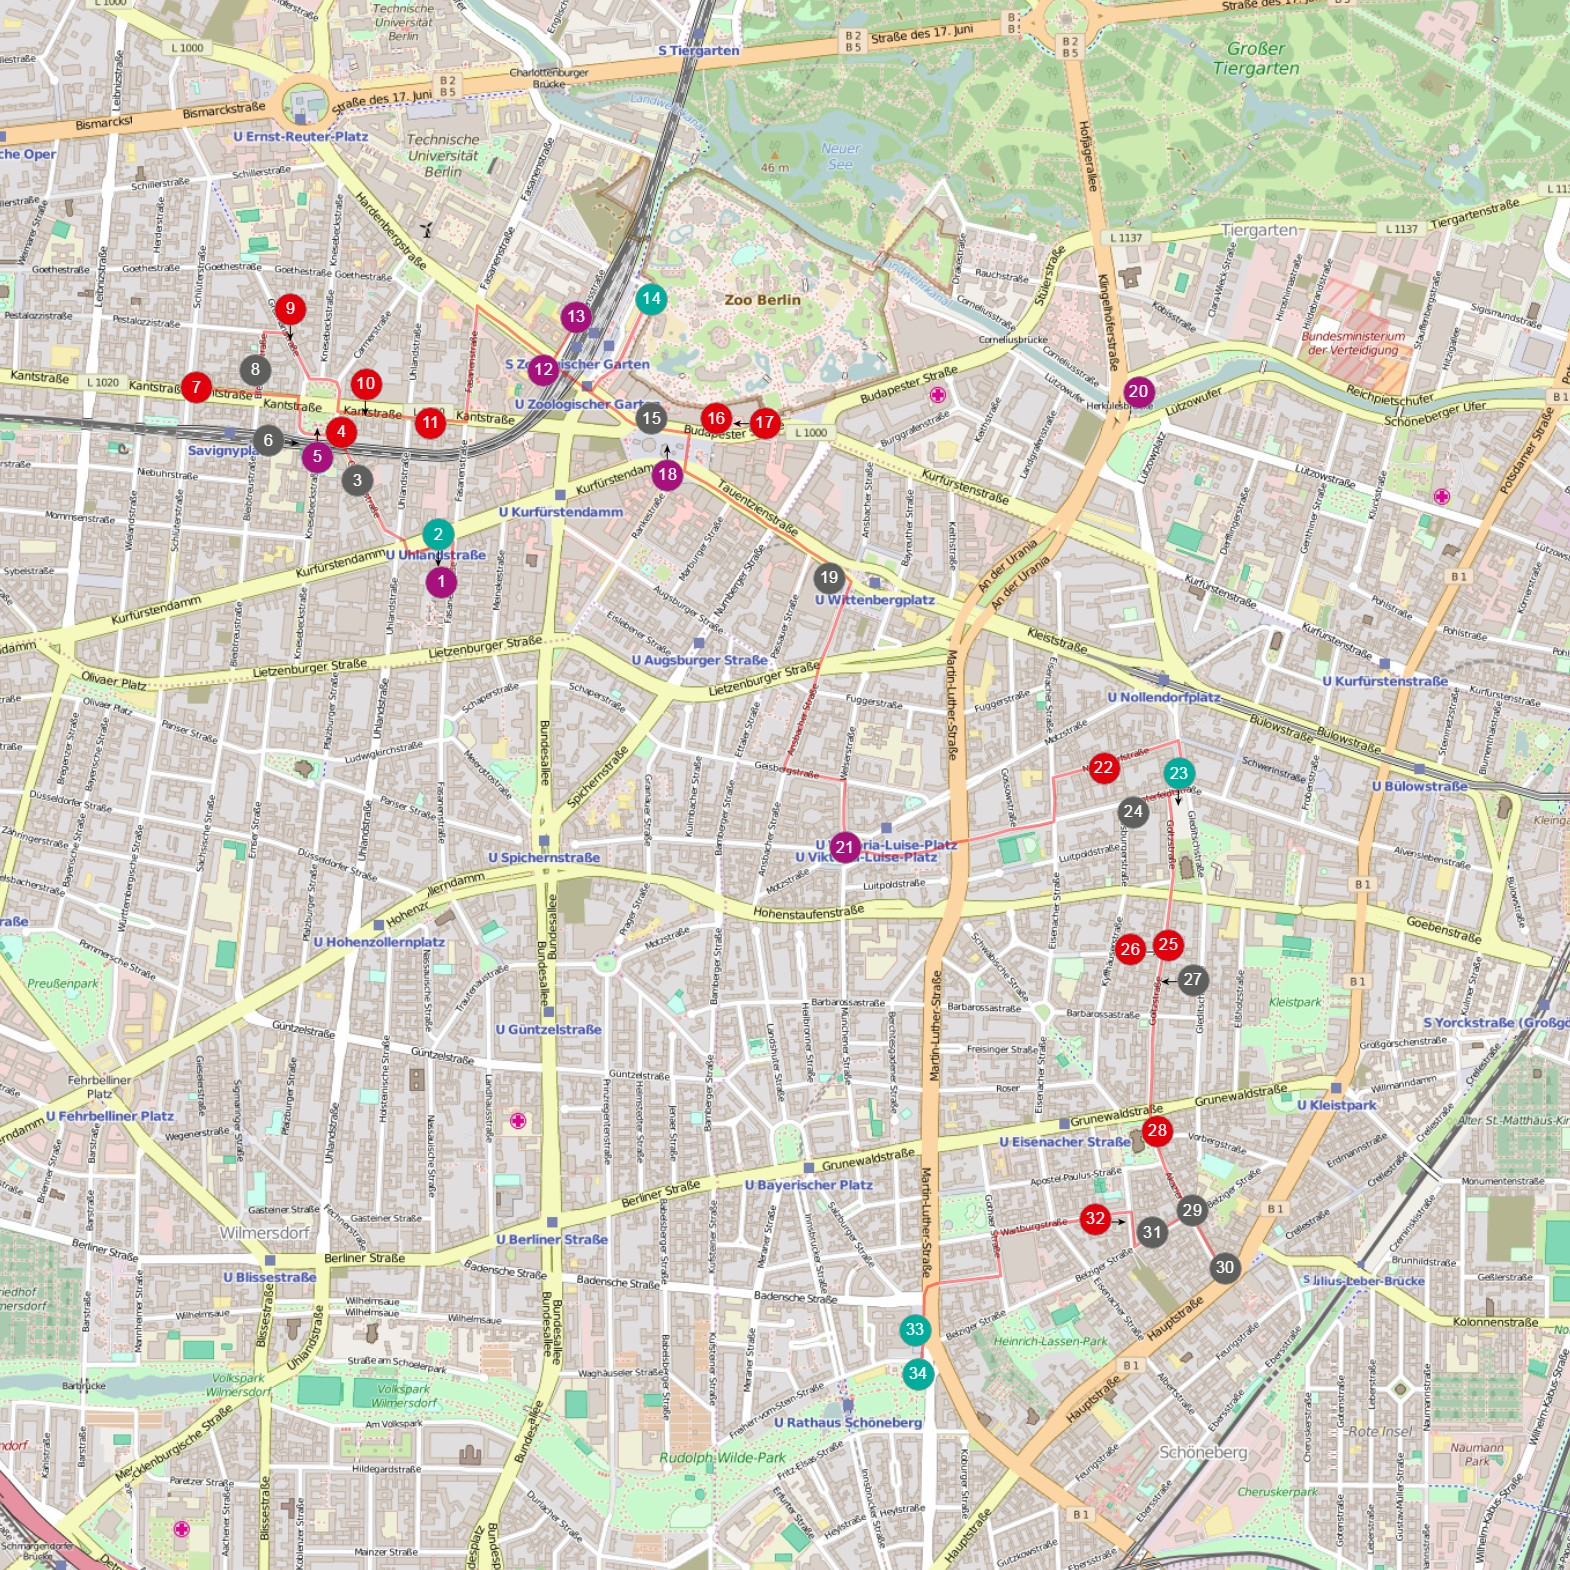Select the U Kurfürstendamm station label
This screenshot has height=1570, width=1570.
pyautogui.click(x=560, y=513)
